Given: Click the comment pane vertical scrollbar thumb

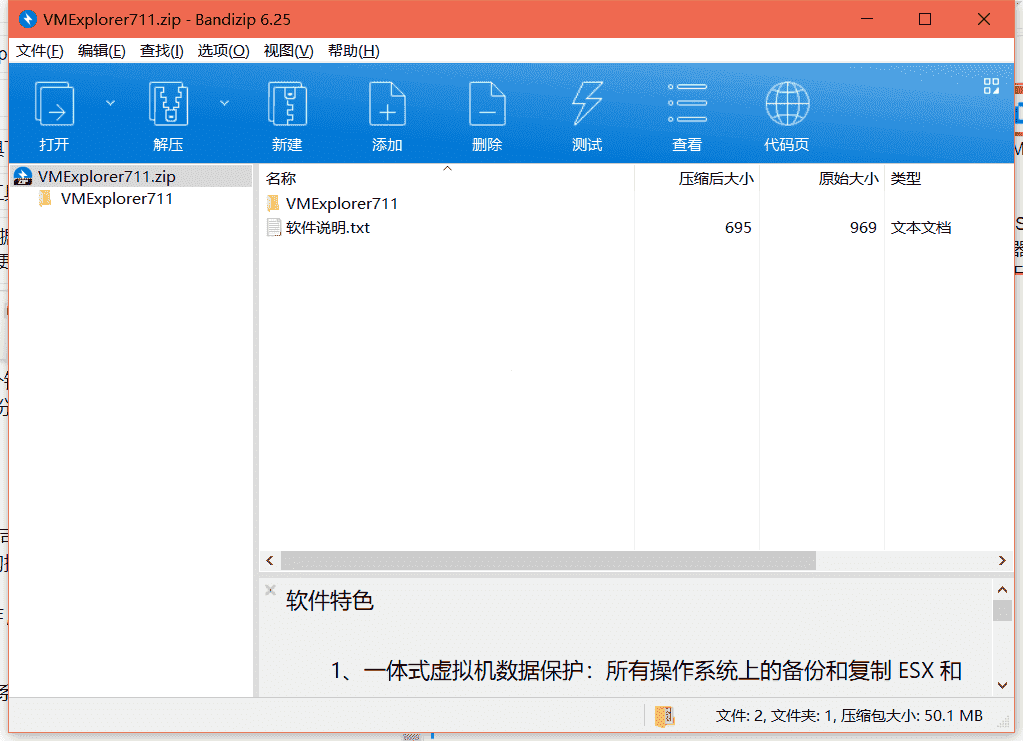Looking at the screenshot, I should 1002,611.
